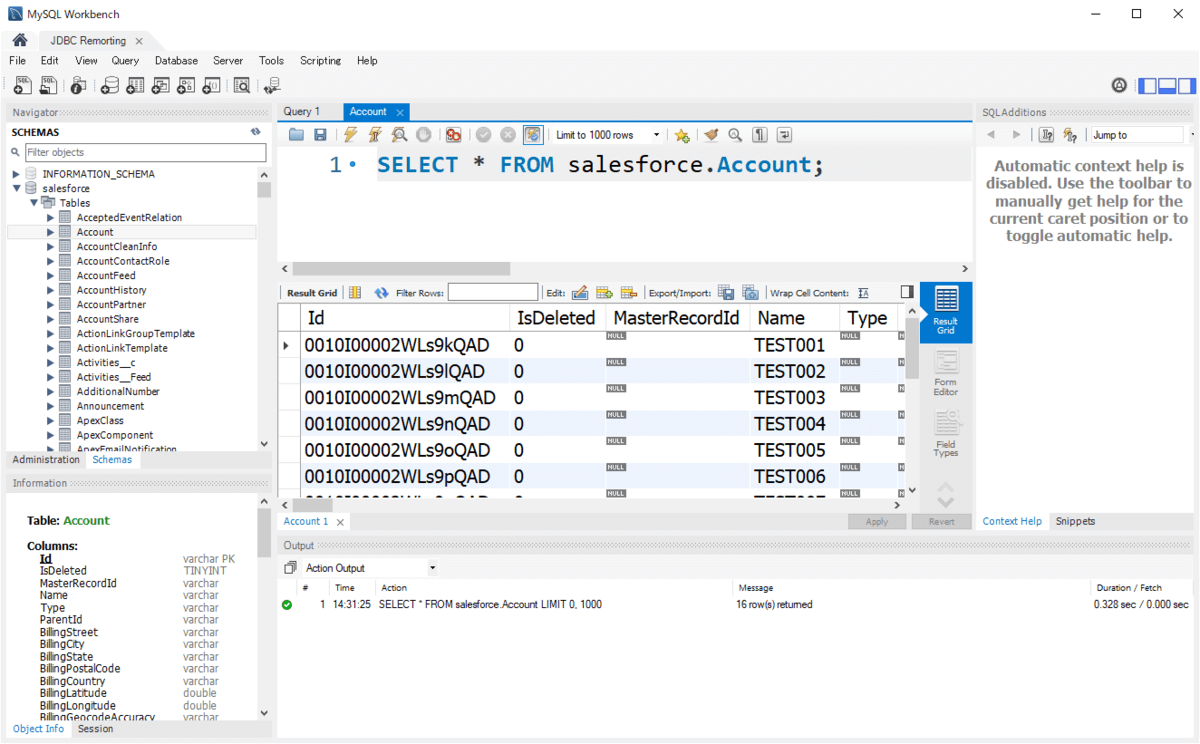Create a new schema from main toolbar
This screenshot has height=744, width=1200.
110,87
